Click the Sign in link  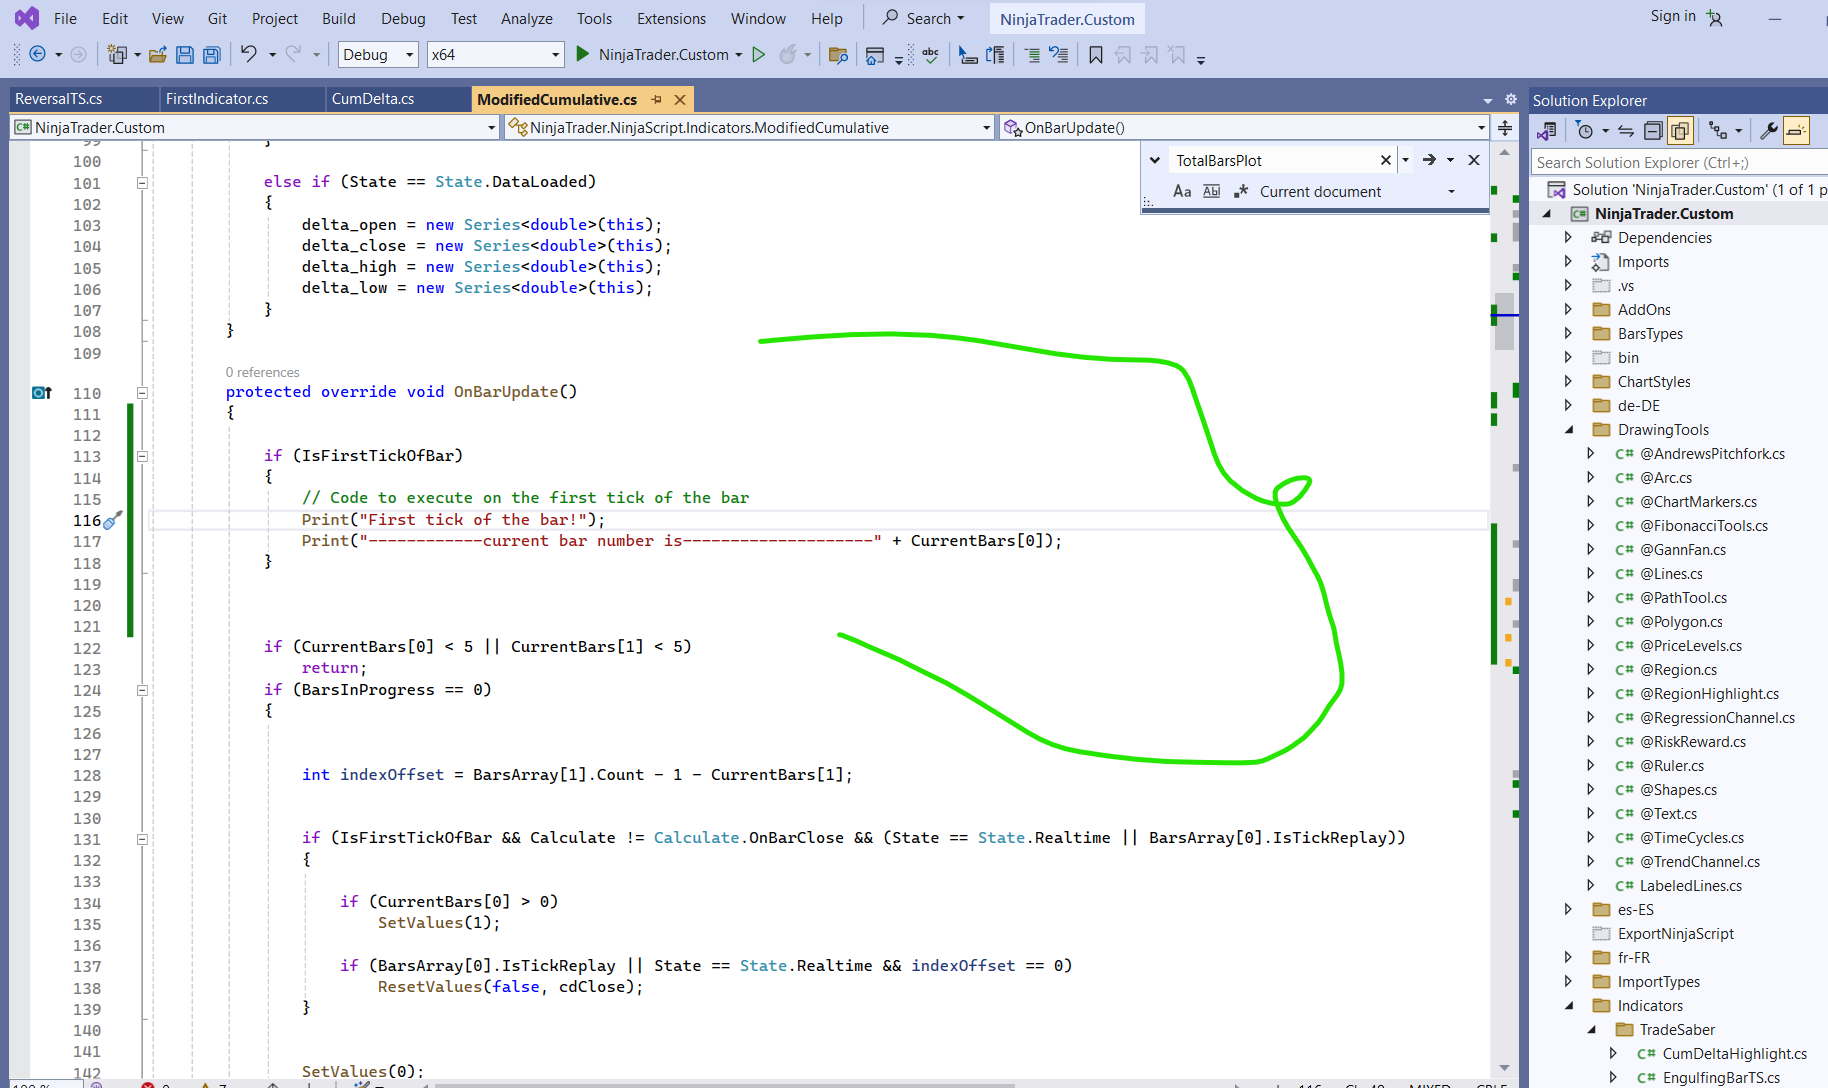[1673, 16]
